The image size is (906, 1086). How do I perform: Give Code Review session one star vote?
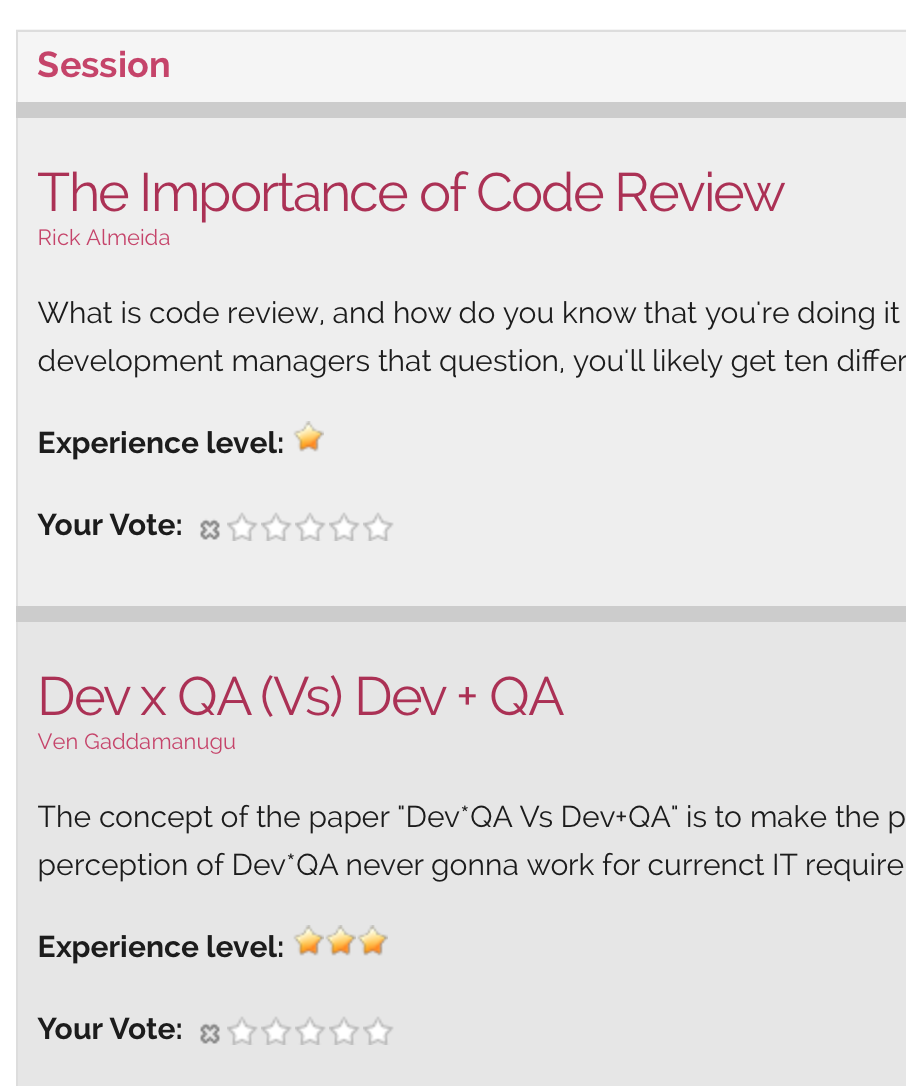pos(241,527)
